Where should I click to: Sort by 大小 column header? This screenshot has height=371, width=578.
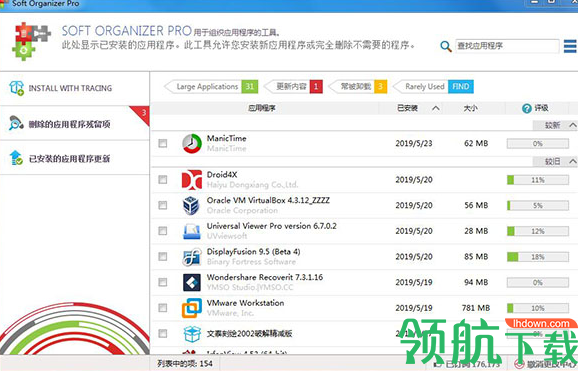[x=470, y=108]
